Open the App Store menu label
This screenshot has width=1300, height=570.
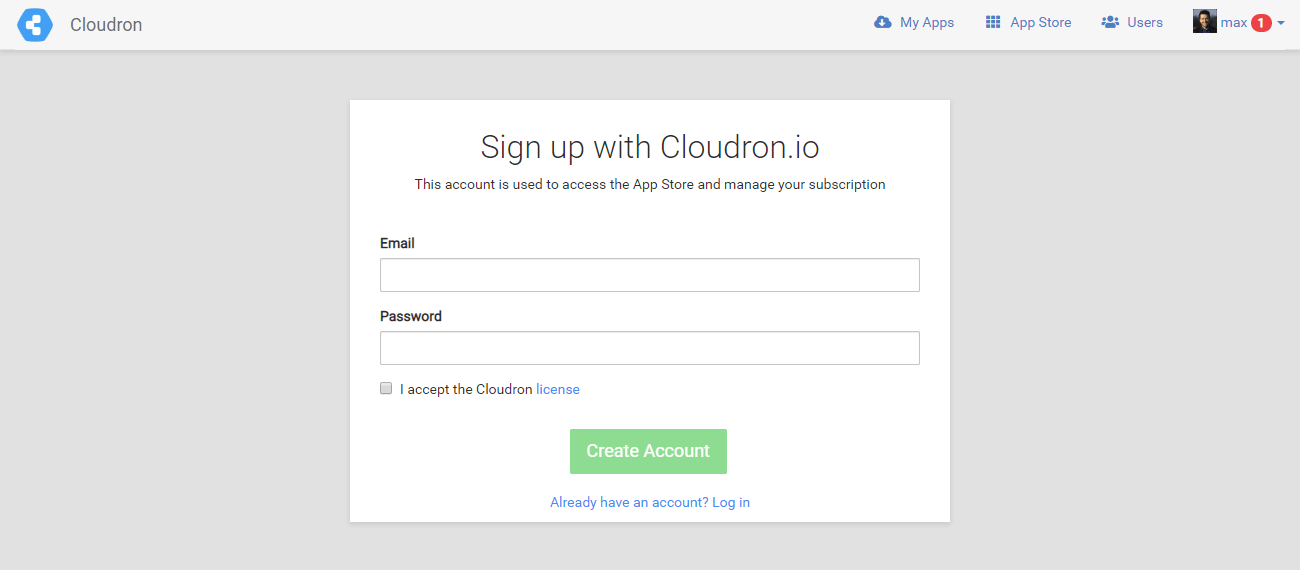(1040, 22)
